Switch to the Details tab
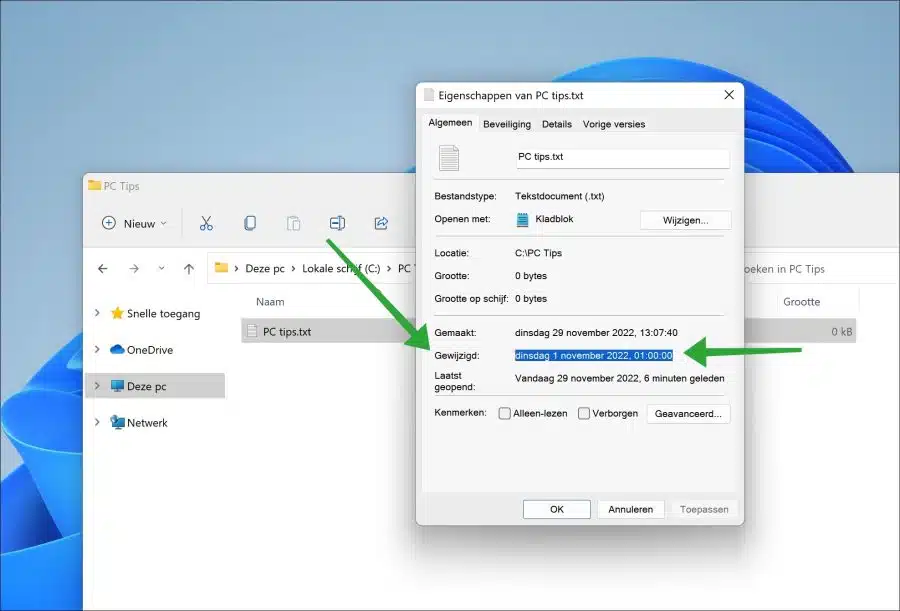 point(557,124)
